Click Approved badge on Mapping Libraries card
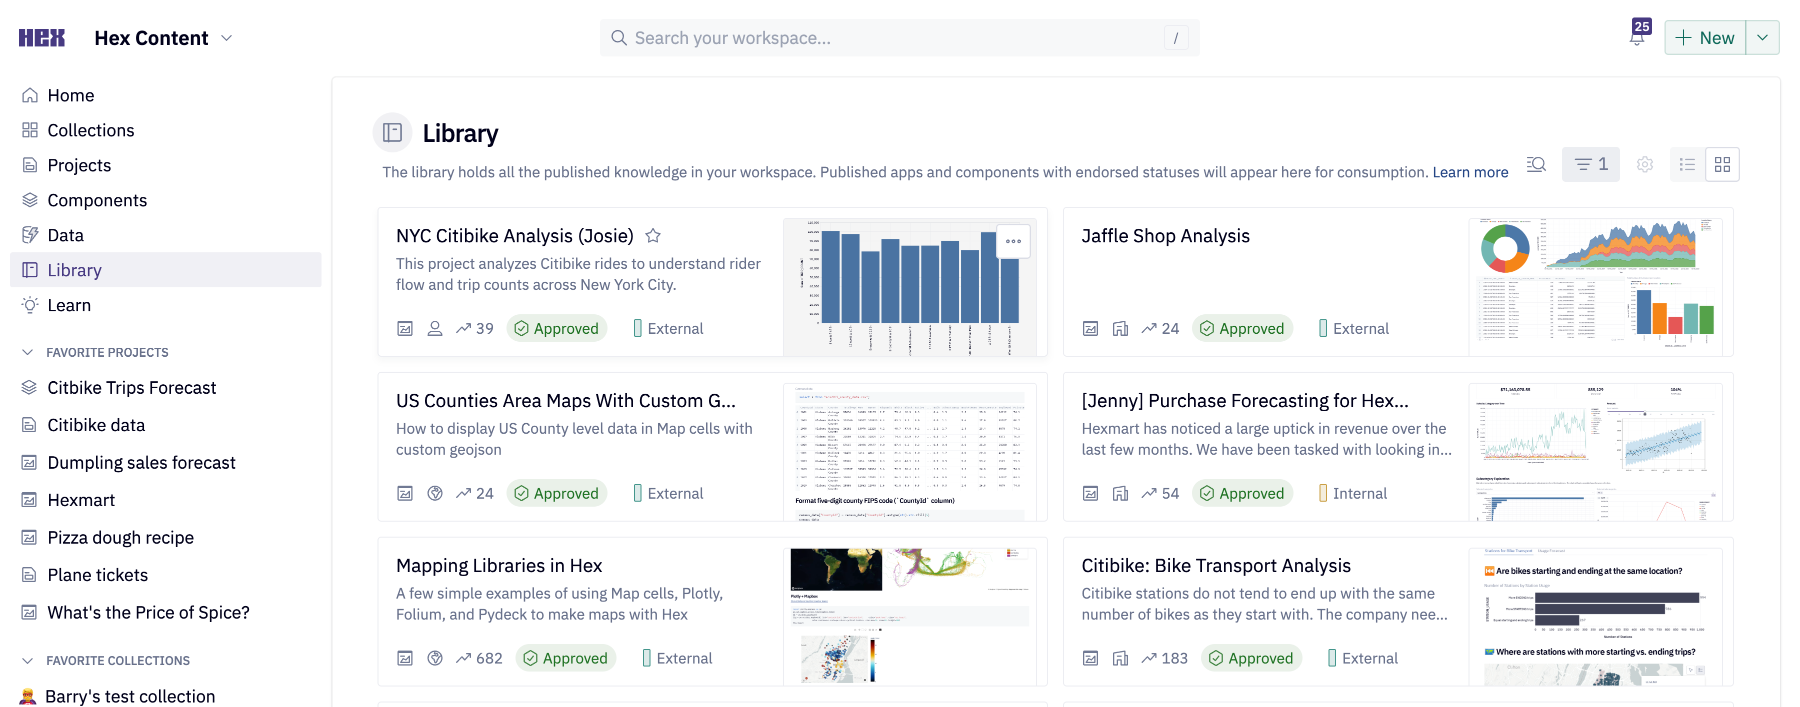Image resolution: width=1800 pixels, height=707 pixels. pyautogui.click(x=566, y=658)
